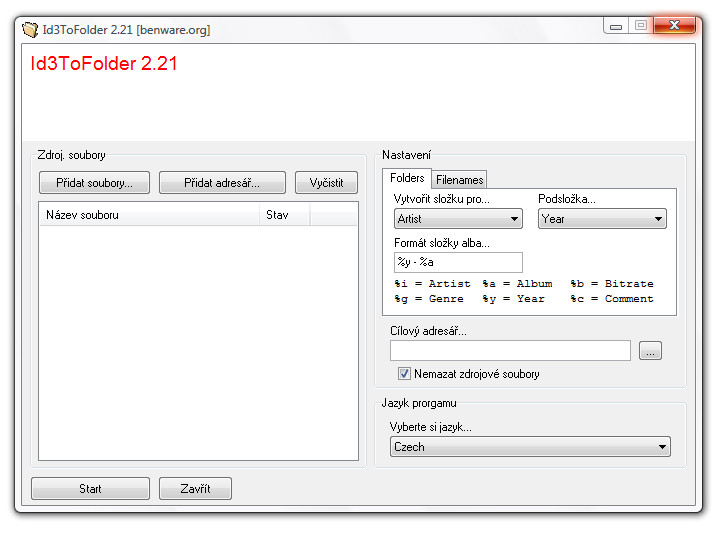Switch to the Folders tab

pyautogui.click(x=407, y=178)
